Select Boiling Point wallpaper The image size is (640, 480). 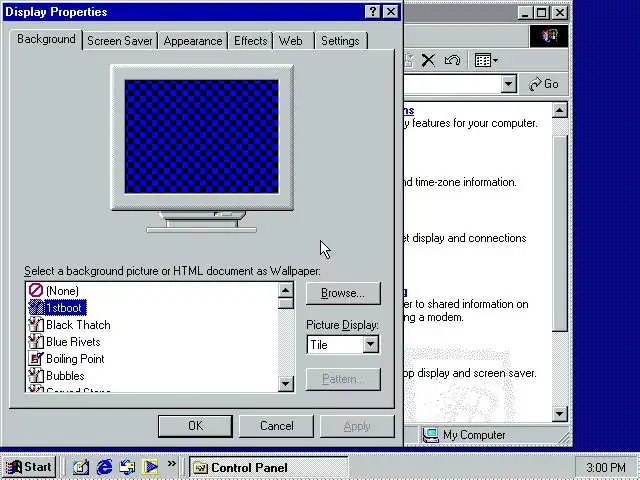coord(75,359)
